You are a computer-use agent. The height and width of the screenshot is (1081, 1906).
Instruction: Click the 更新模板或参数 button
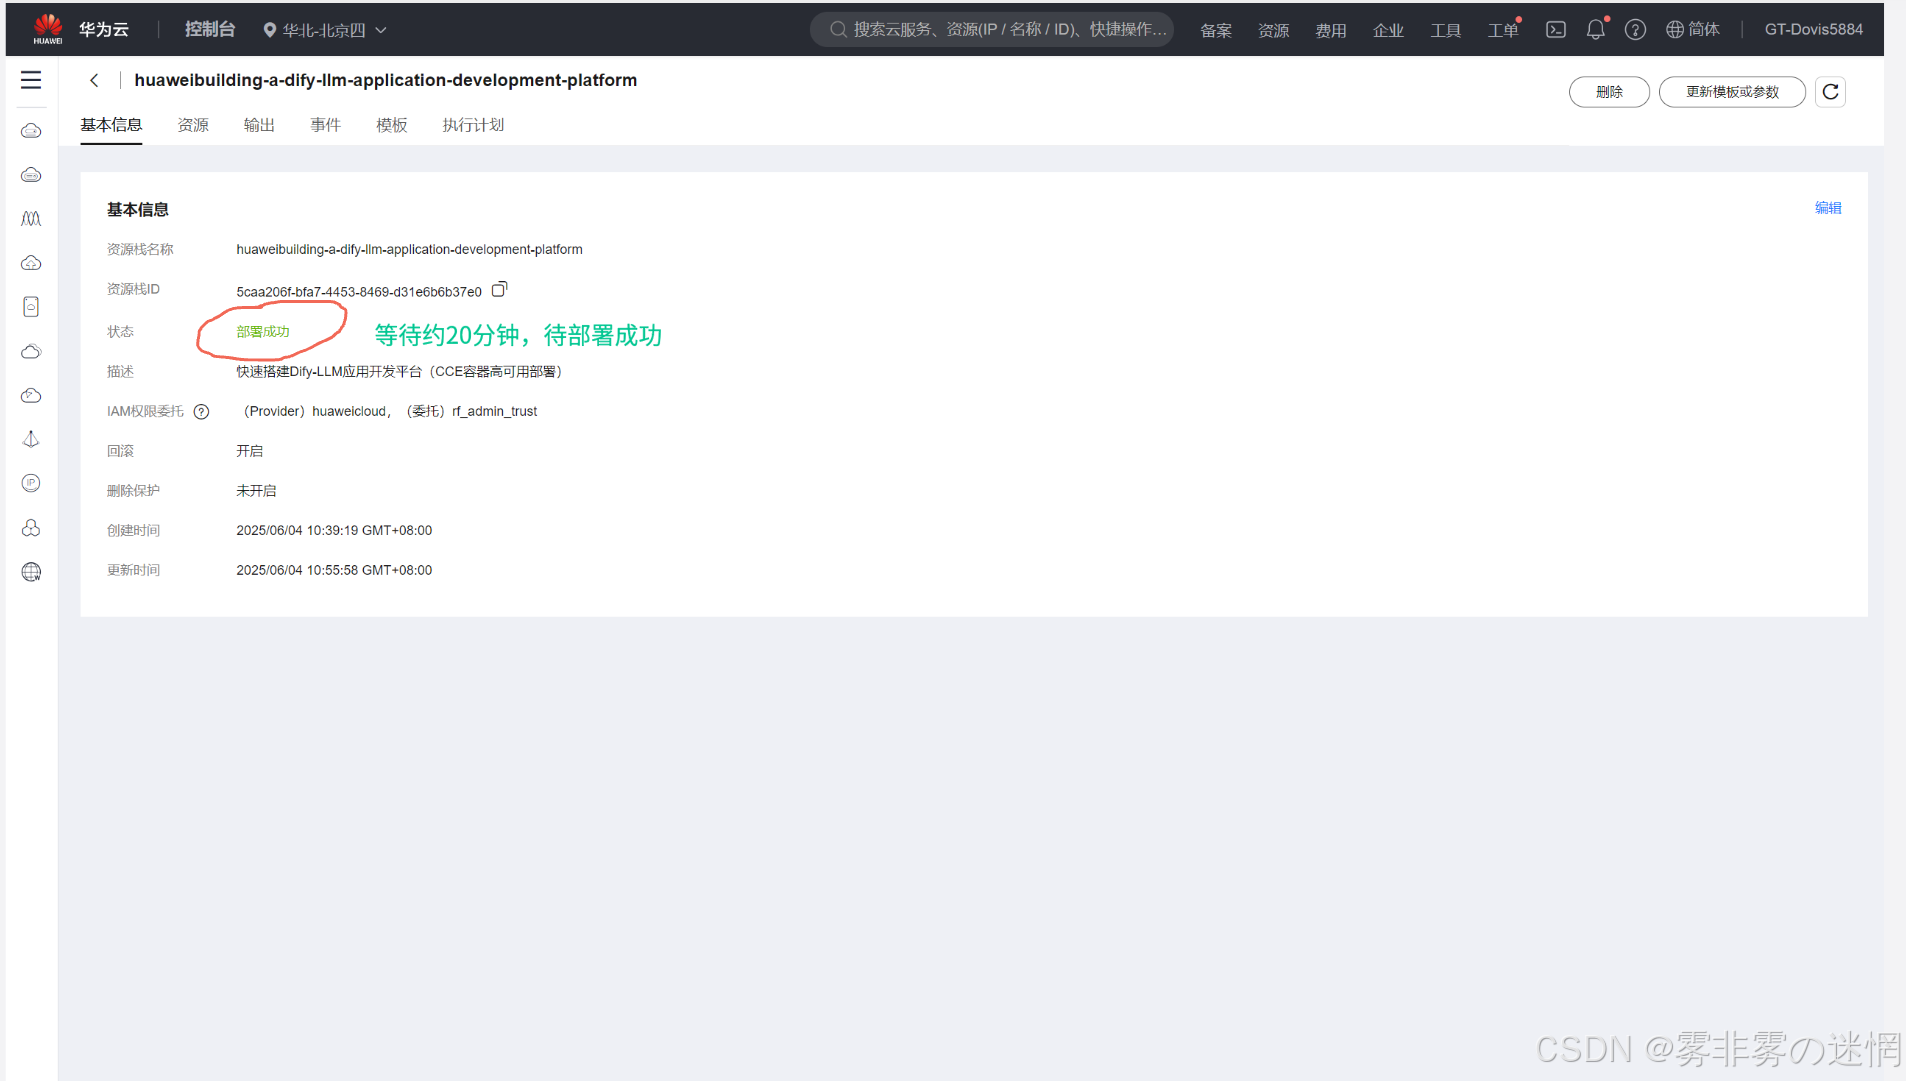(x=1732, y=92)
